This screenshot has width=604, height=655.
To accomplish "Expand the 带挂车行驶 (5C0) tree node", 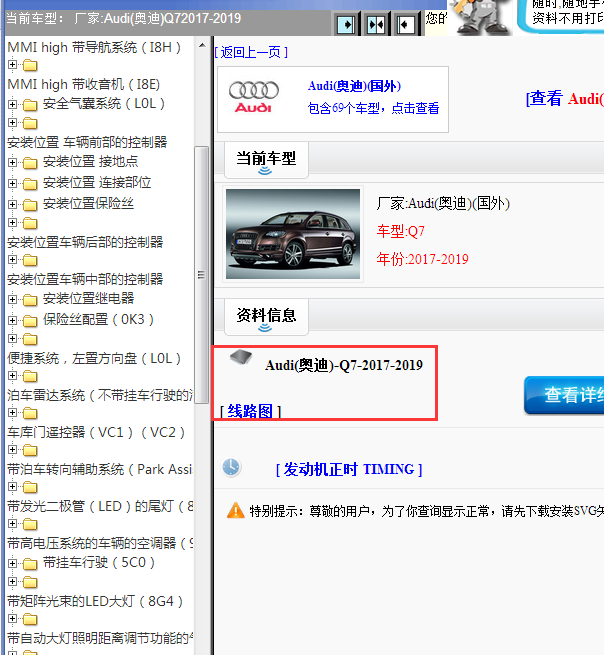I will [13, 563].
